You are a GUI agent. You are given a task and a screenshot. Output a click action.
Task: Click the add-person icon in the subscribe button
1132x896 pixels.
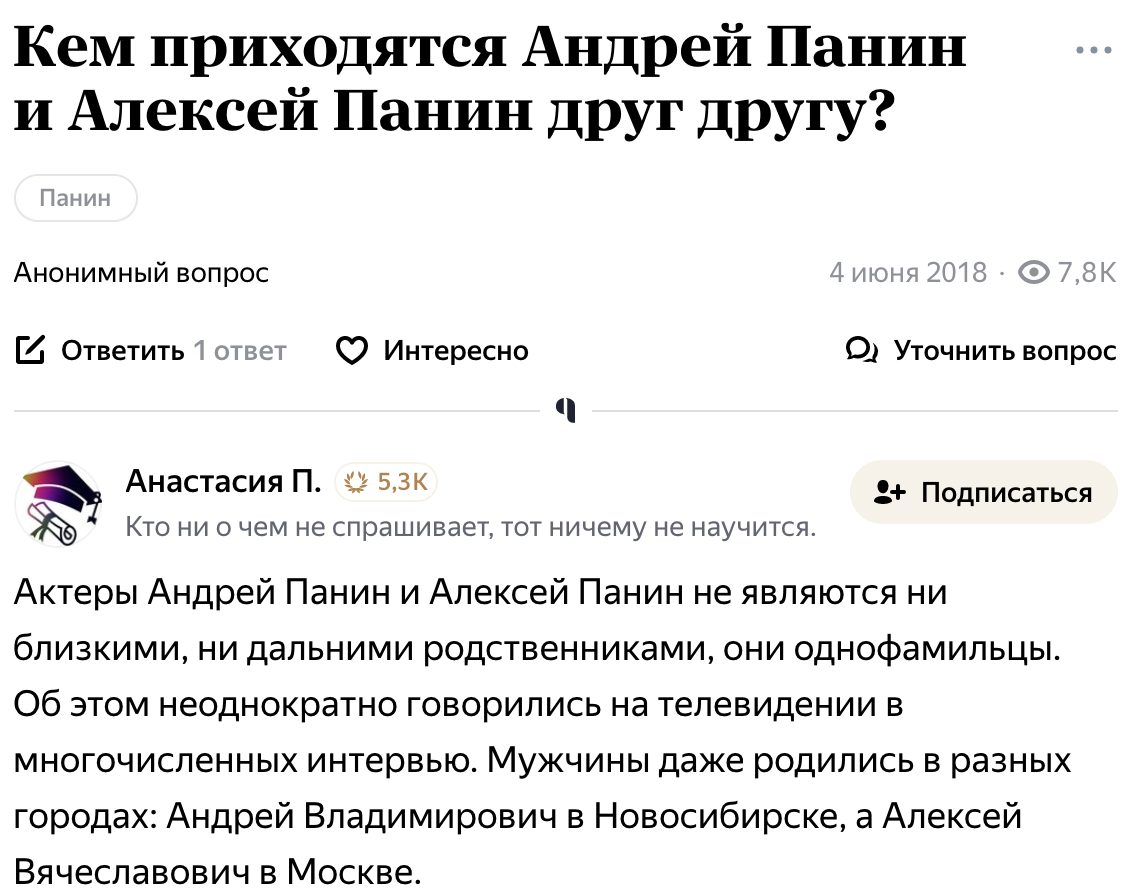pos(889,492)
